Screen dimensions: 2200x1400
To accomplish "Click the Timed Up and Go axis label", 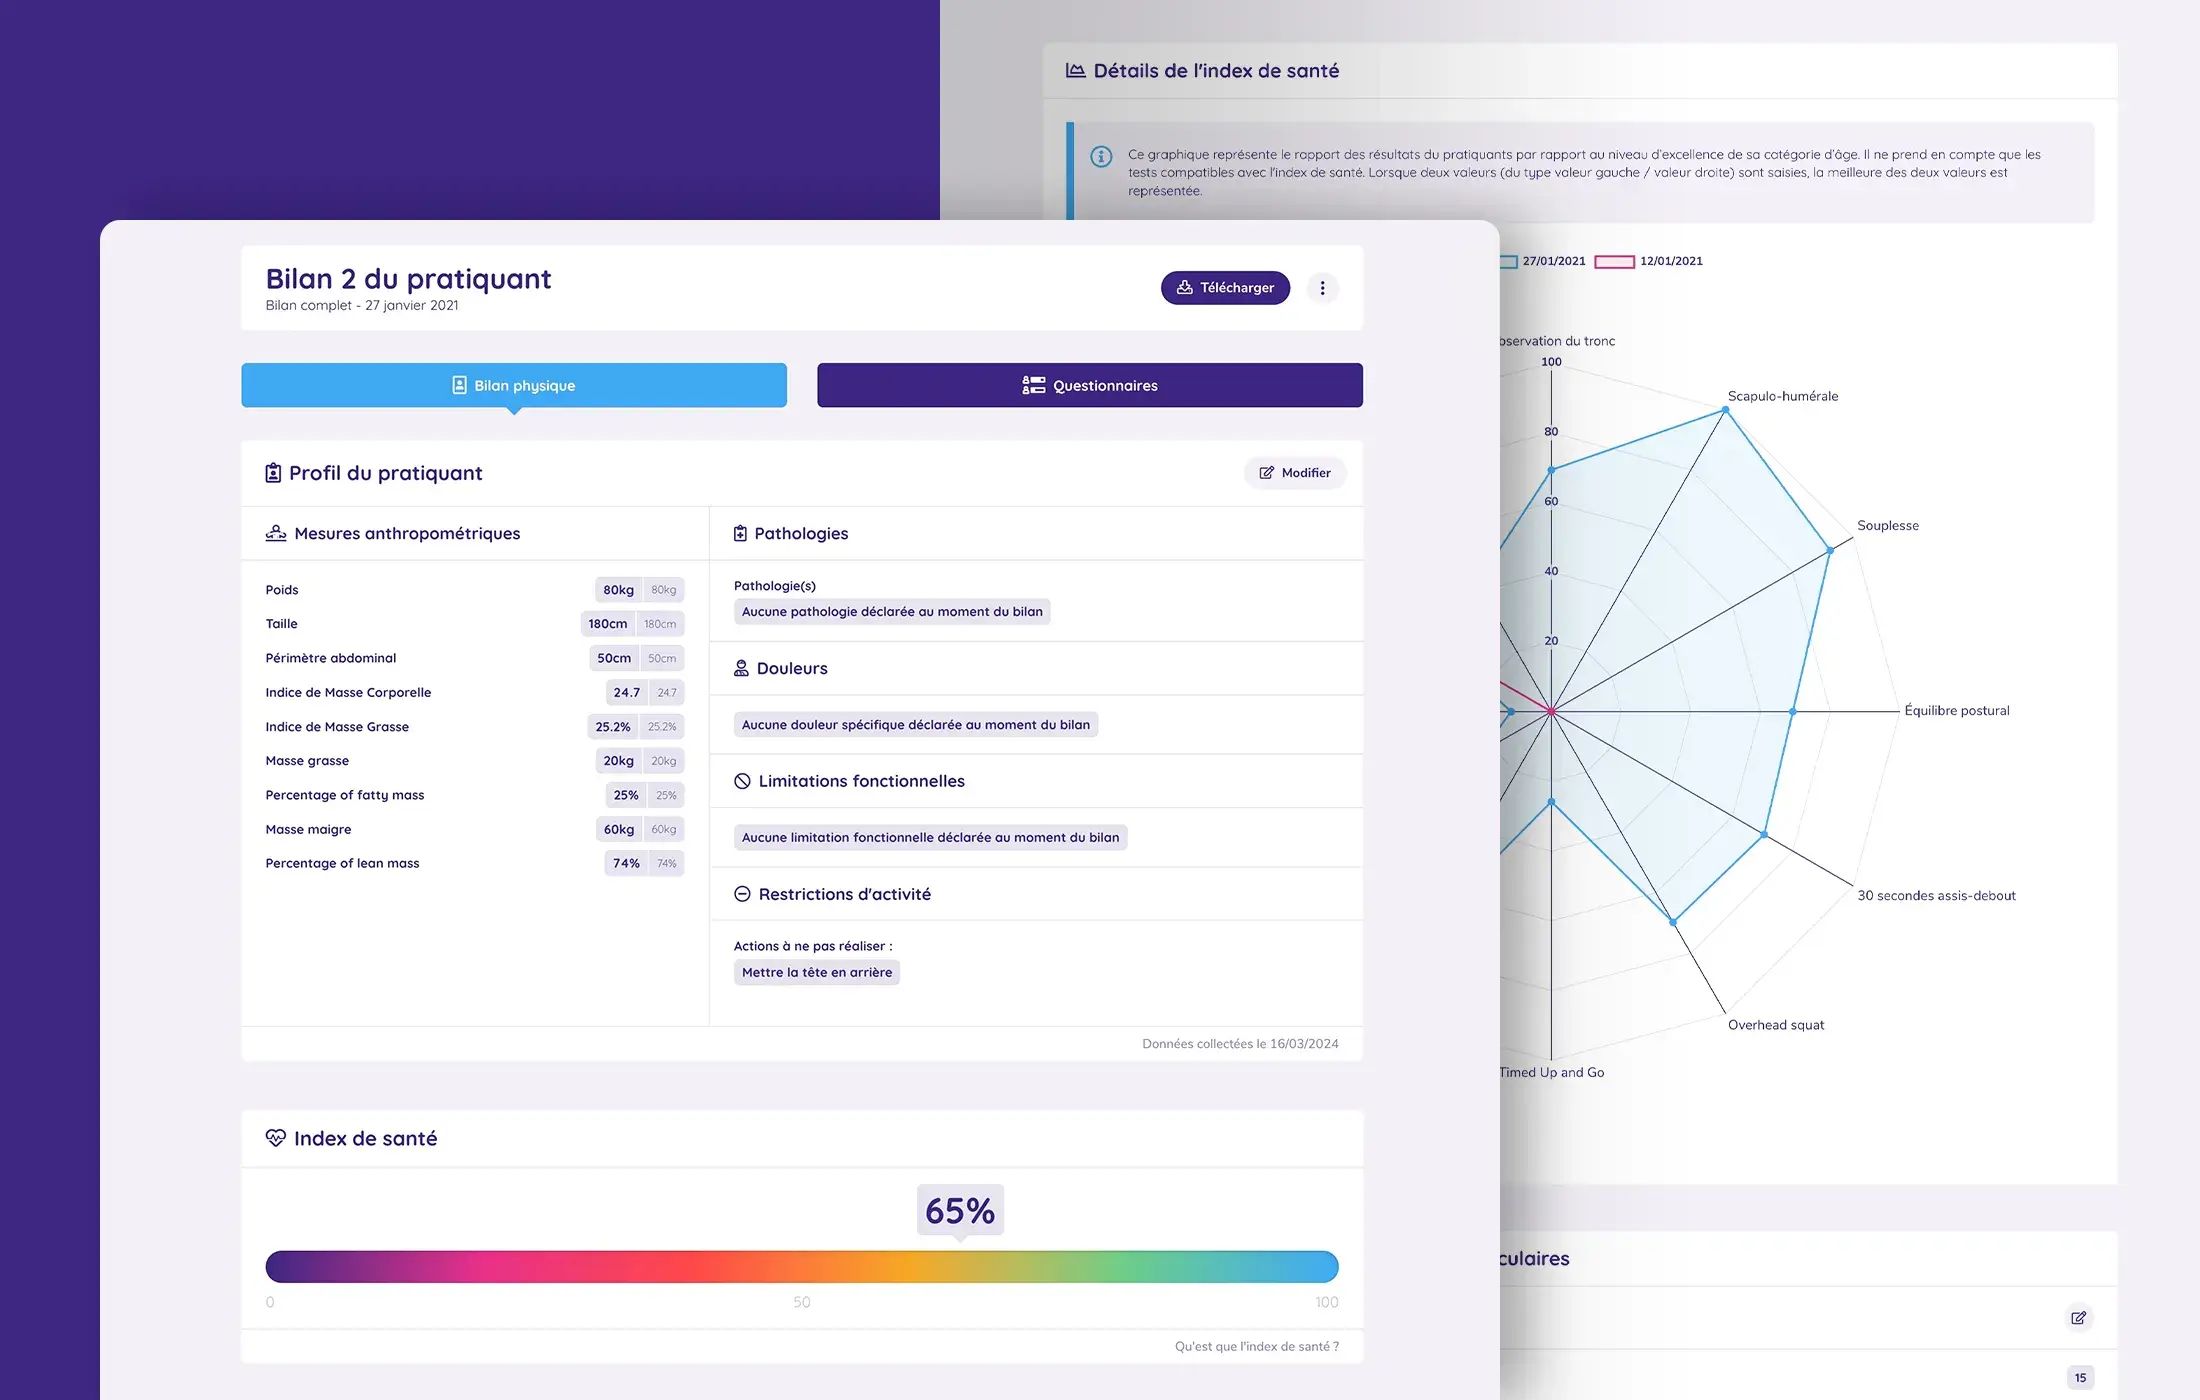I will click(x=1552, y=1072).
